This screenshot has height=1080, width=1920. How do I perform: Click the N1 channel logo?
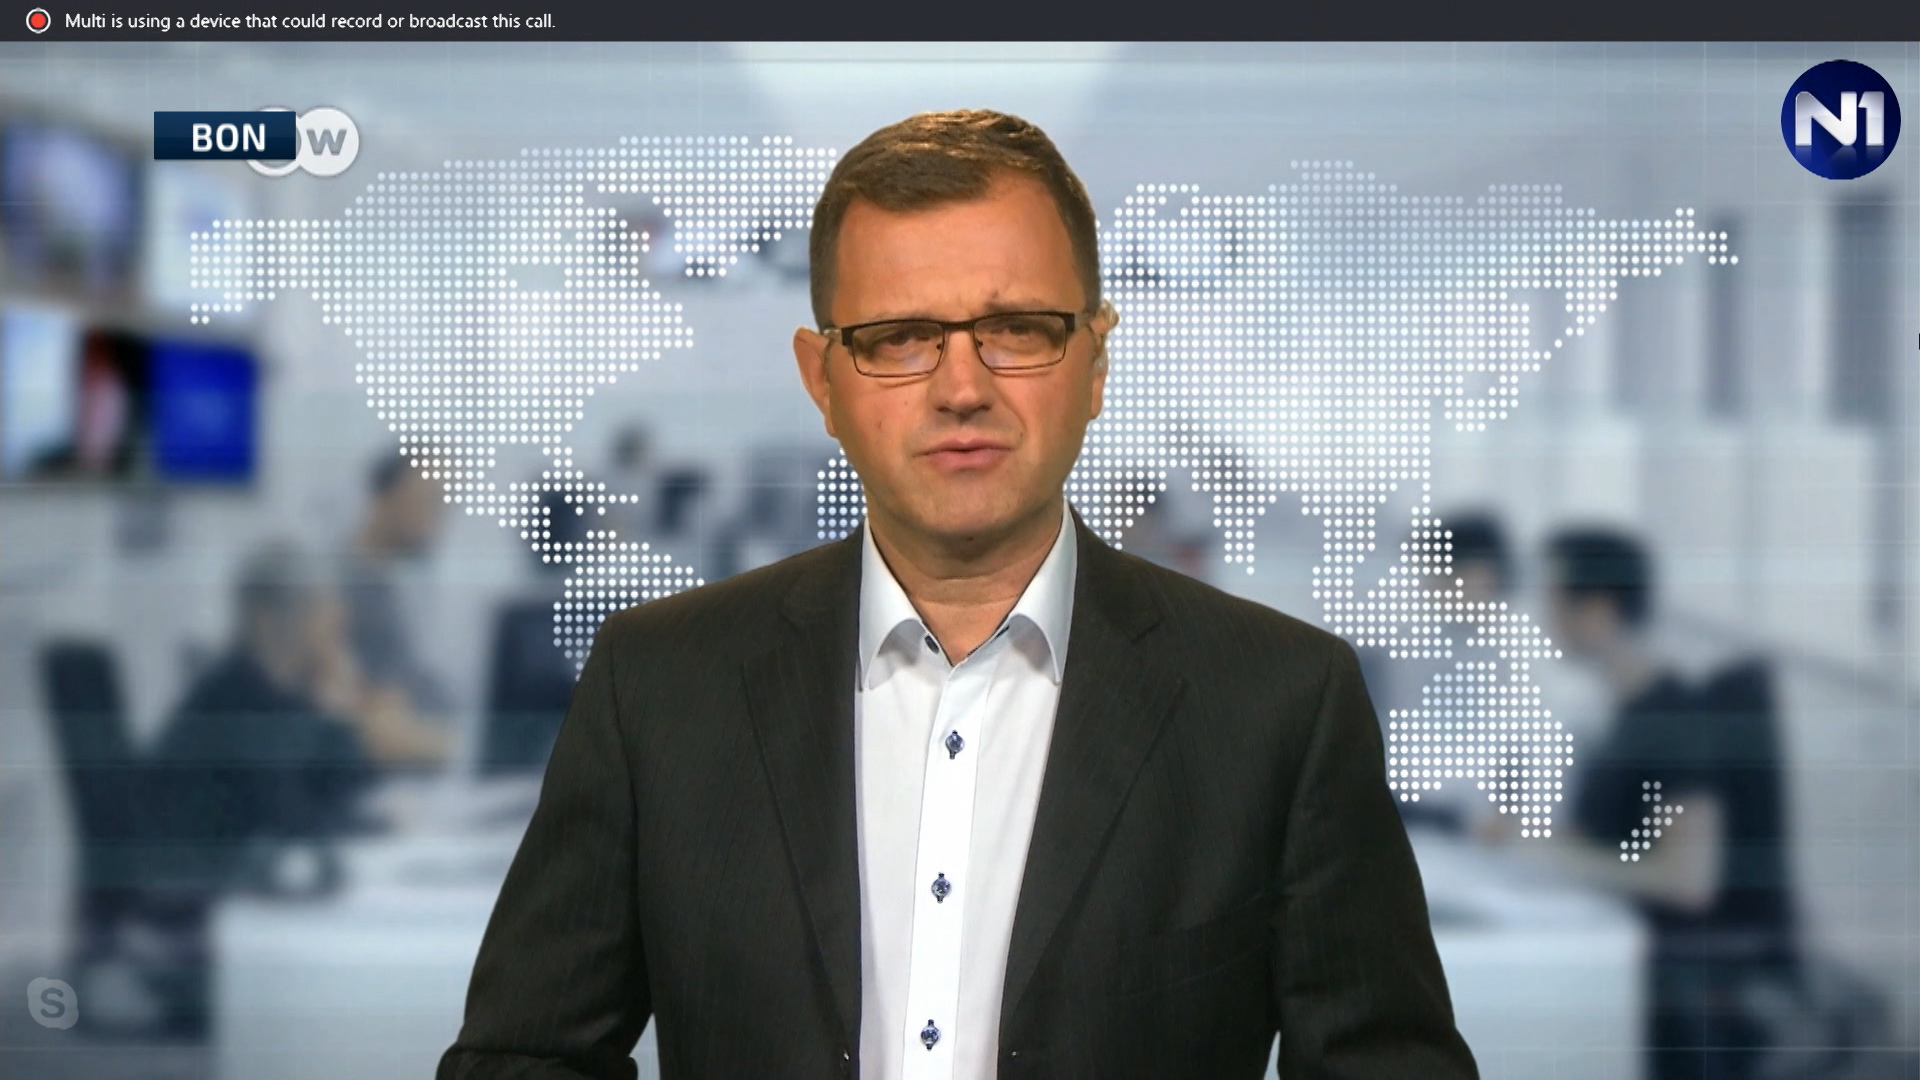click(x=1840, y=120)
